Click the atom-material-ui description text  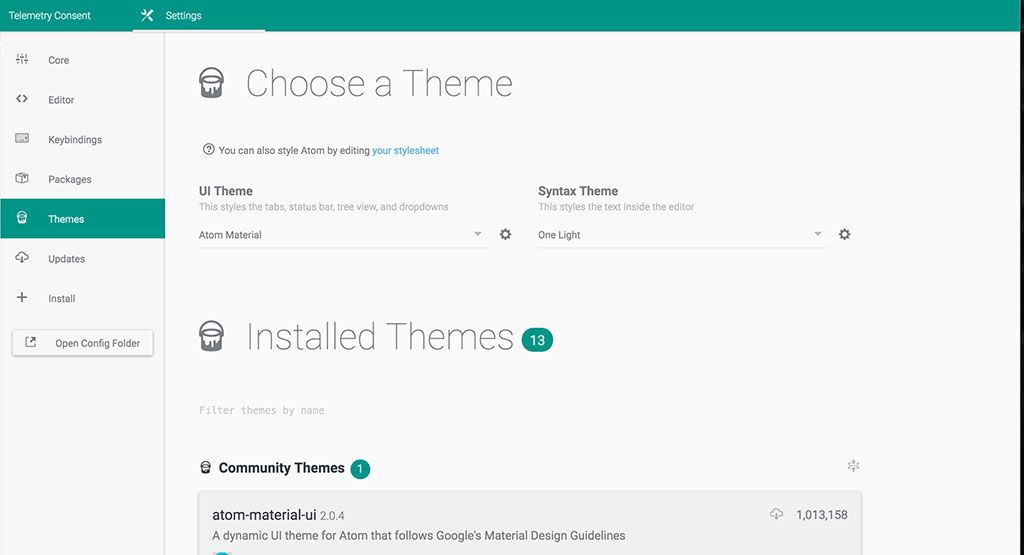pos(419,535)
